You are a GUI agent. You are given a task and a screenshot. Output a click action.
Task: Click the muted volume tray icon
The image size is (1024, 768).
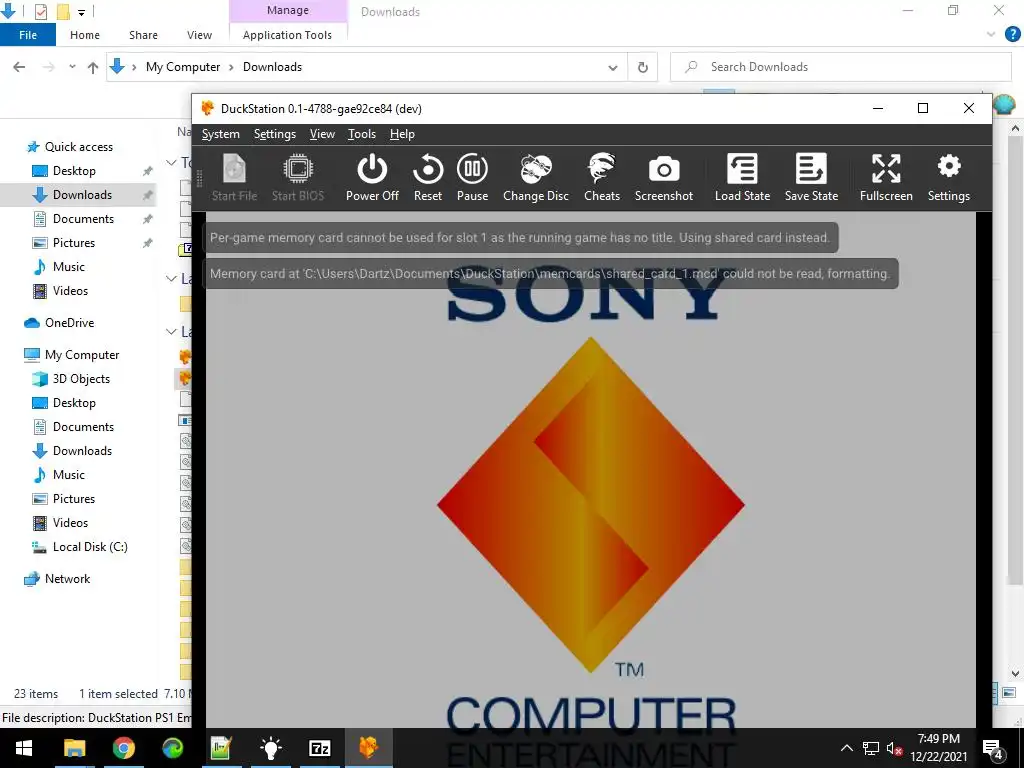pos(894,749)
